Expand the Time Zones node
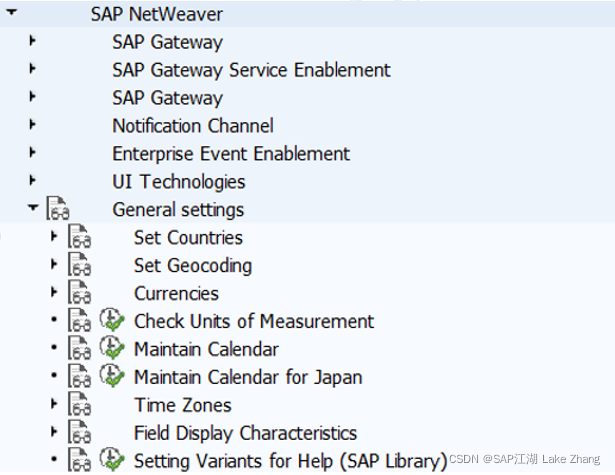 54,404
